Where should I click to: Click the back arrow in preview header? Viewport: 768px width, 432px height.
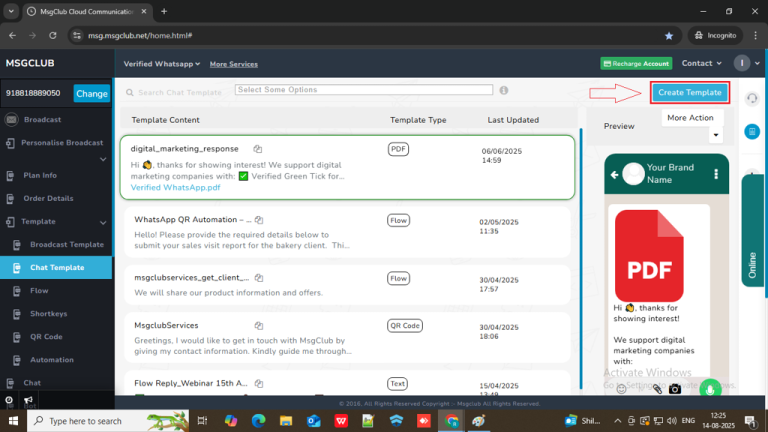pyautogui.click(x=615, y=175)
